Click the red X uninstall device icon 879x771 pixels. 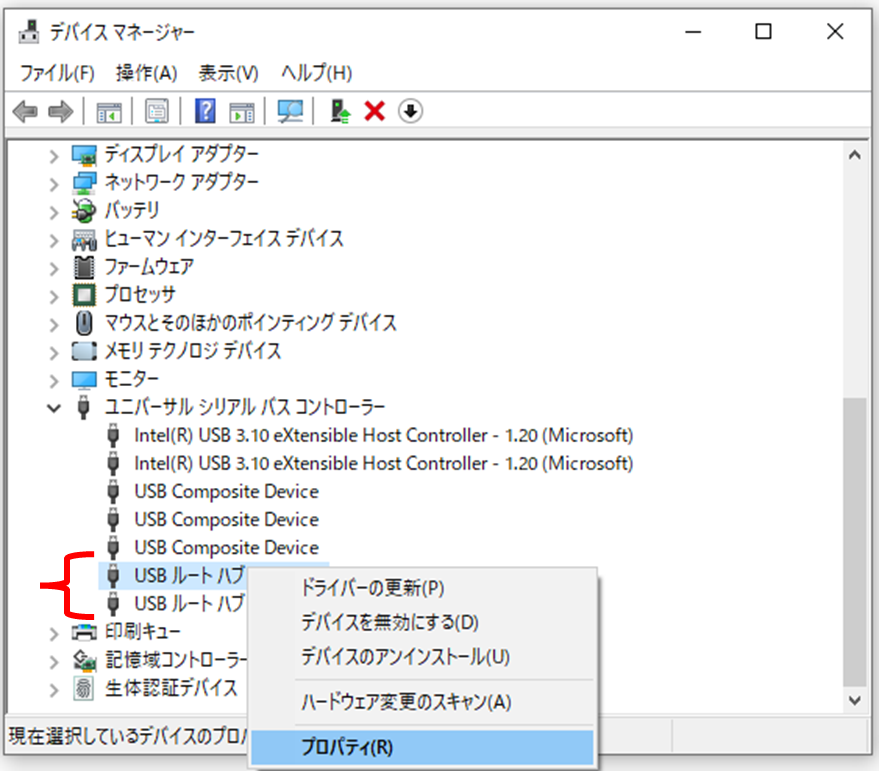(x=374, y=111)
